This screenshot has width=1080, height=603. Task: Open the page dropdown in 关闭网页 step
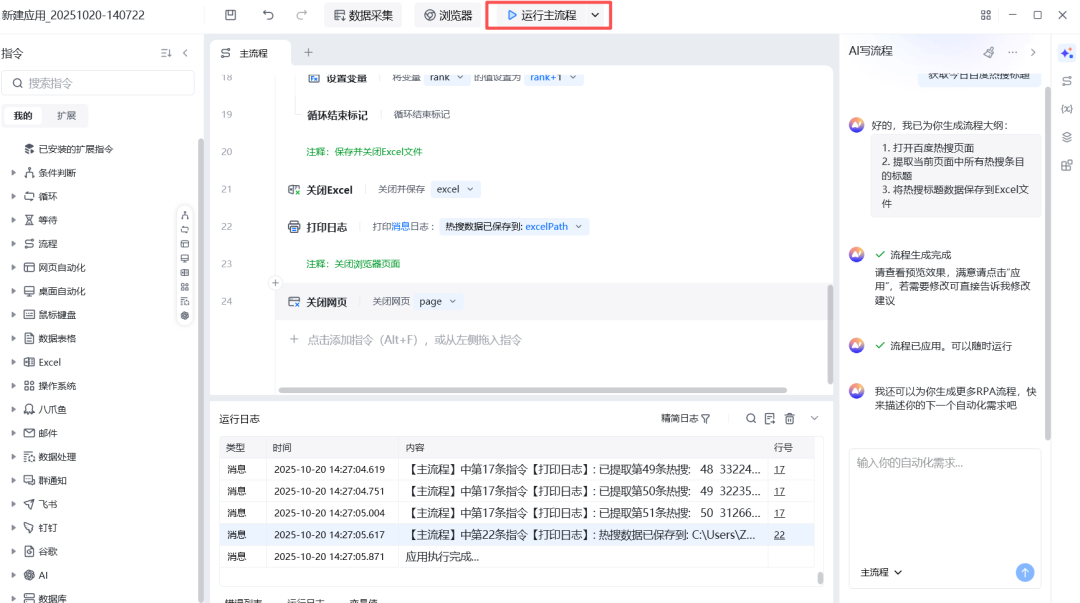point(438,301)
